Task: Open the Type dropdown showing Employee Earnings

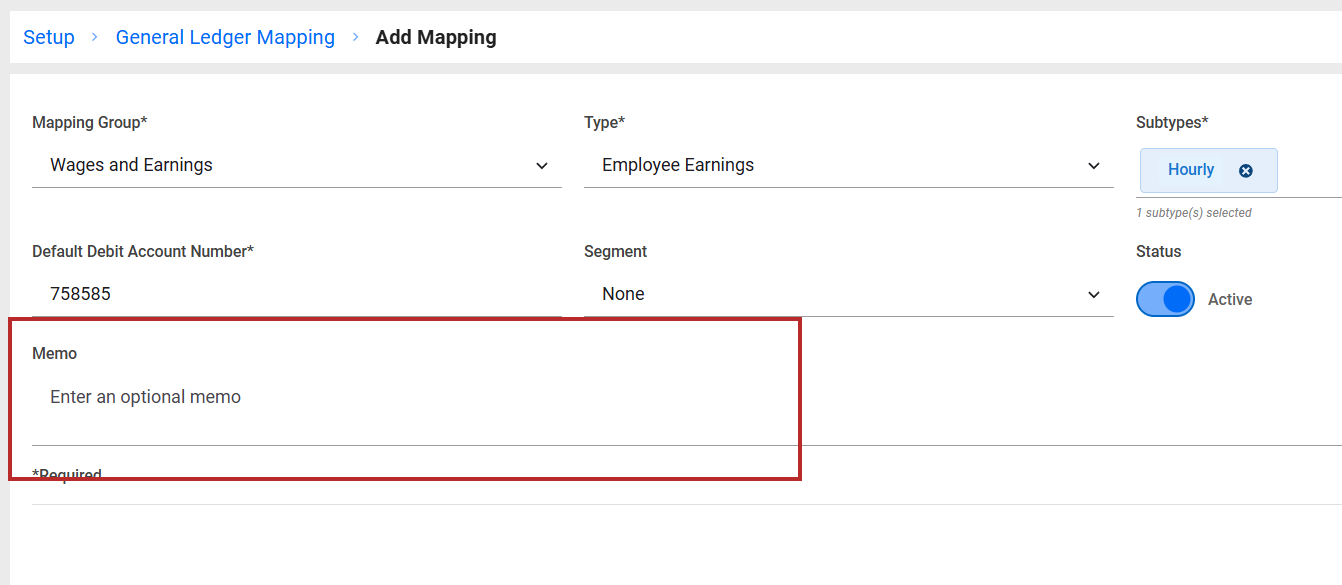Action: tap(849, 165)
